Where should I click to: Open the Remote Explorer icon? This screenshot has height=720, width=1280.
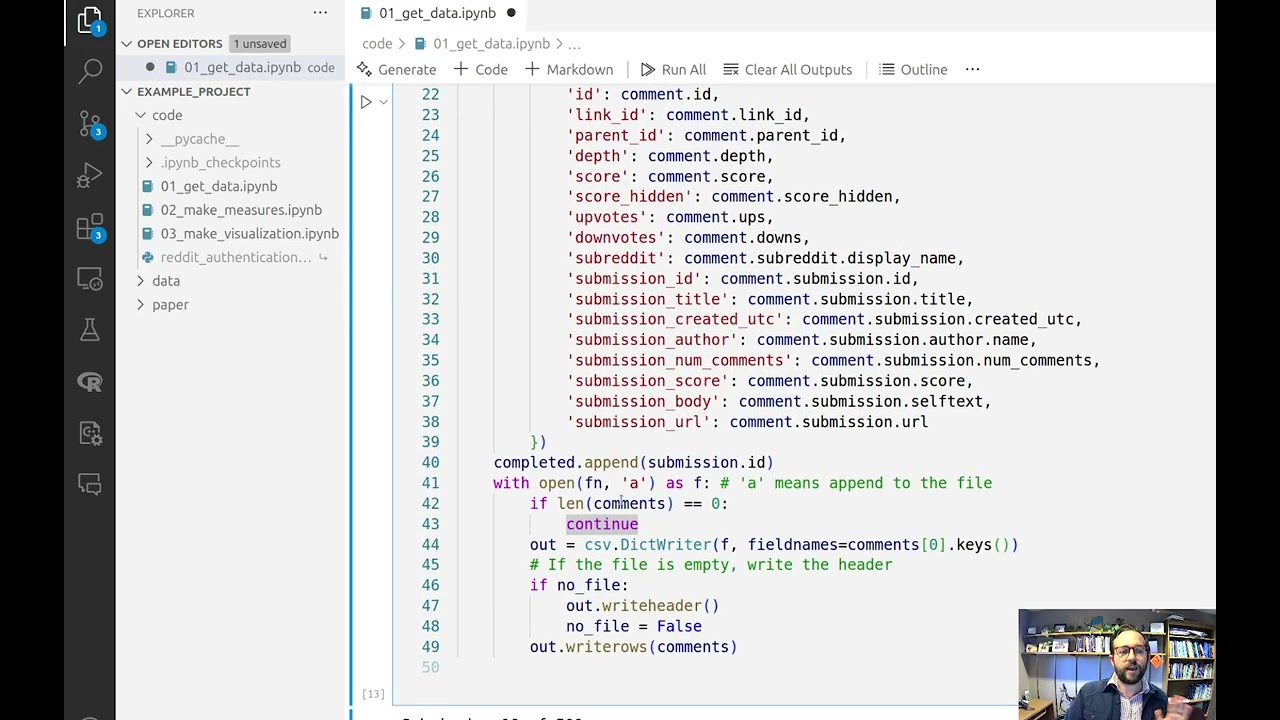pos(90,279)
